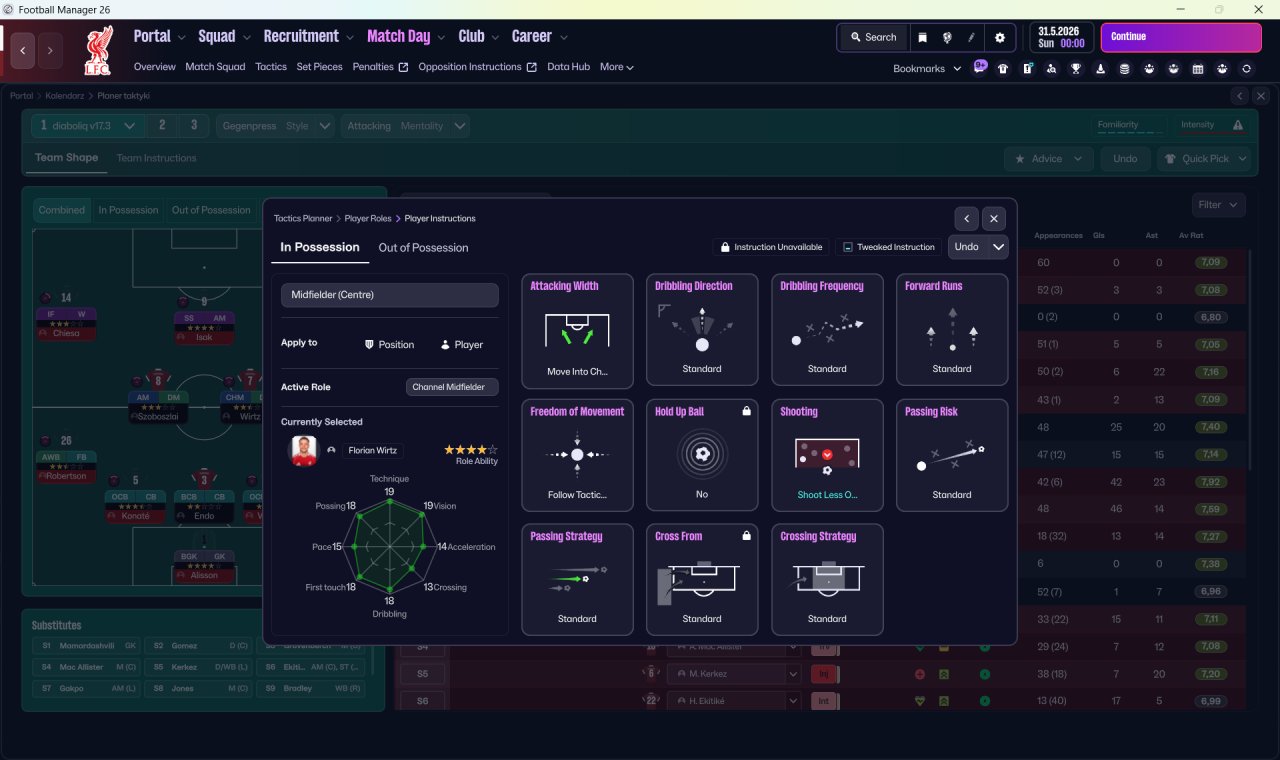
Task: Select tactic slot 3
Action: (194, 126)
